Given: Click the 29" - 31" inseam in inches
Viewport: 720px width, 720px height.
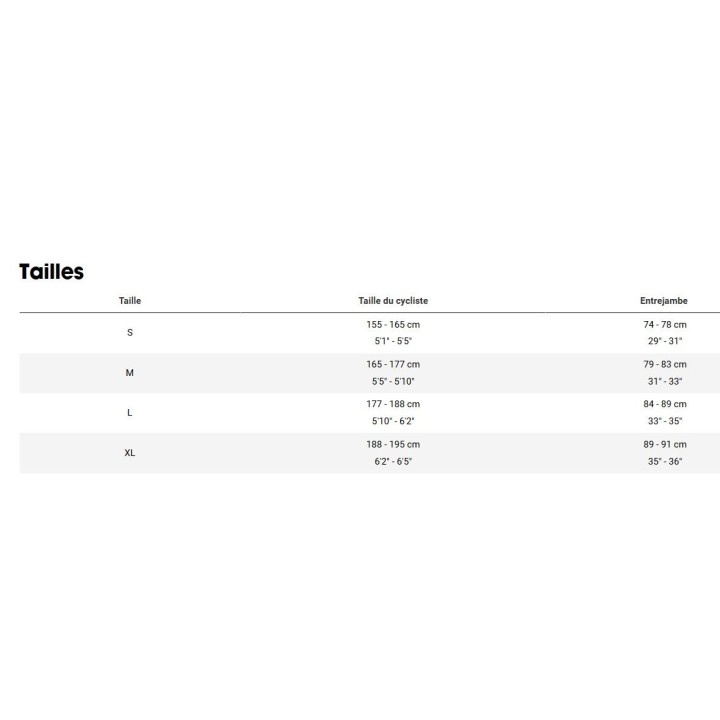Looking at the screenshot, I should click(665, 342).
